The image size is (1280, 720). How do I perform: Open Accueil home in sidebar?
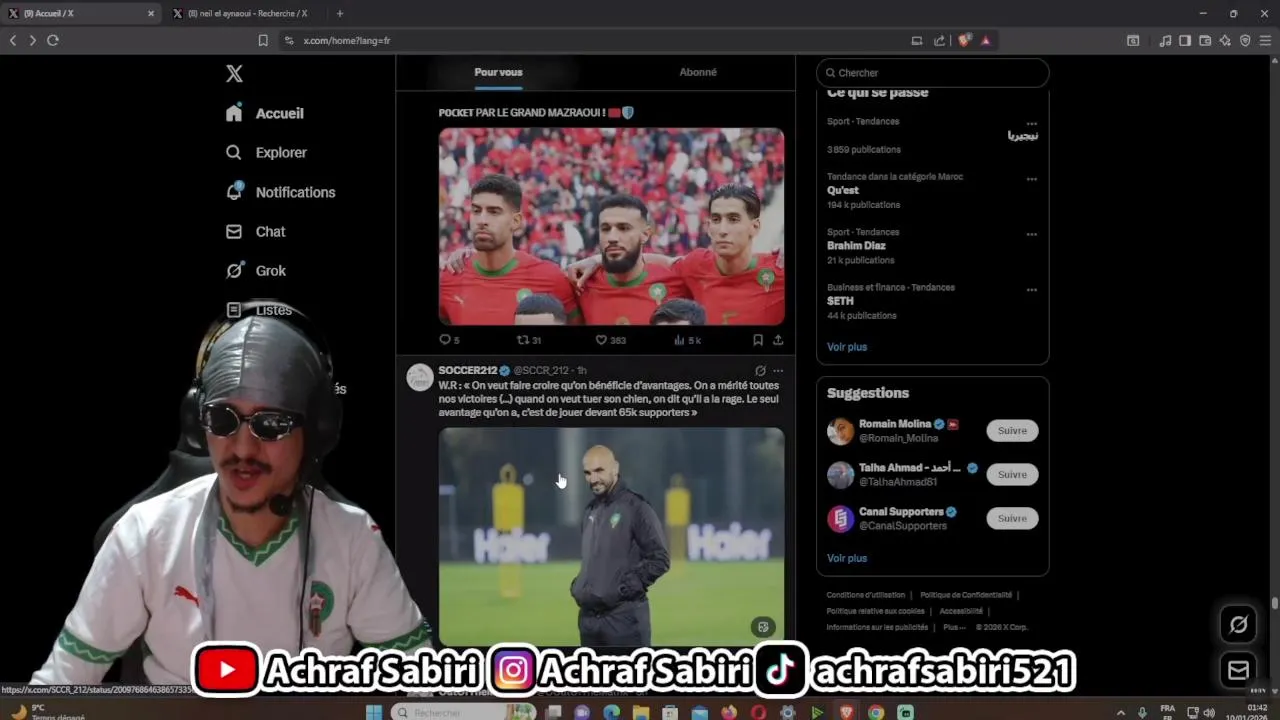click(266, 113)
